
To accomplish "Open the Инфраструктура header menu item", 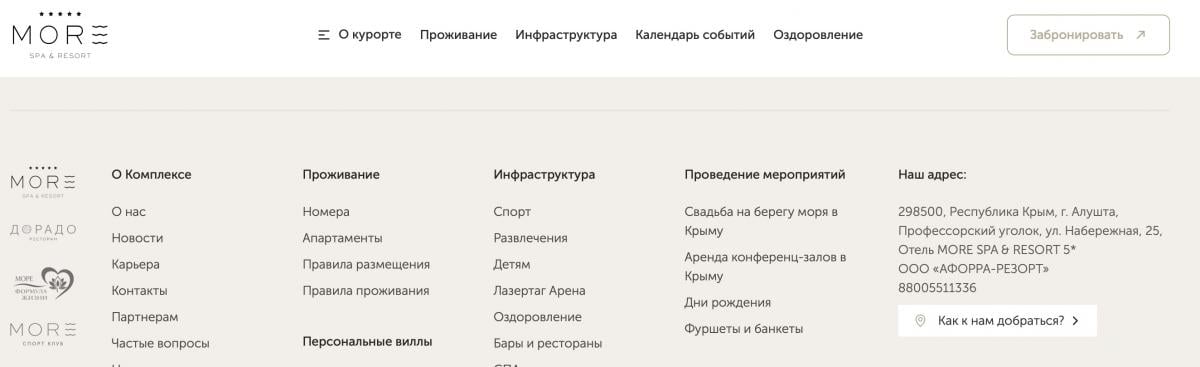I will tap(566, 35).
